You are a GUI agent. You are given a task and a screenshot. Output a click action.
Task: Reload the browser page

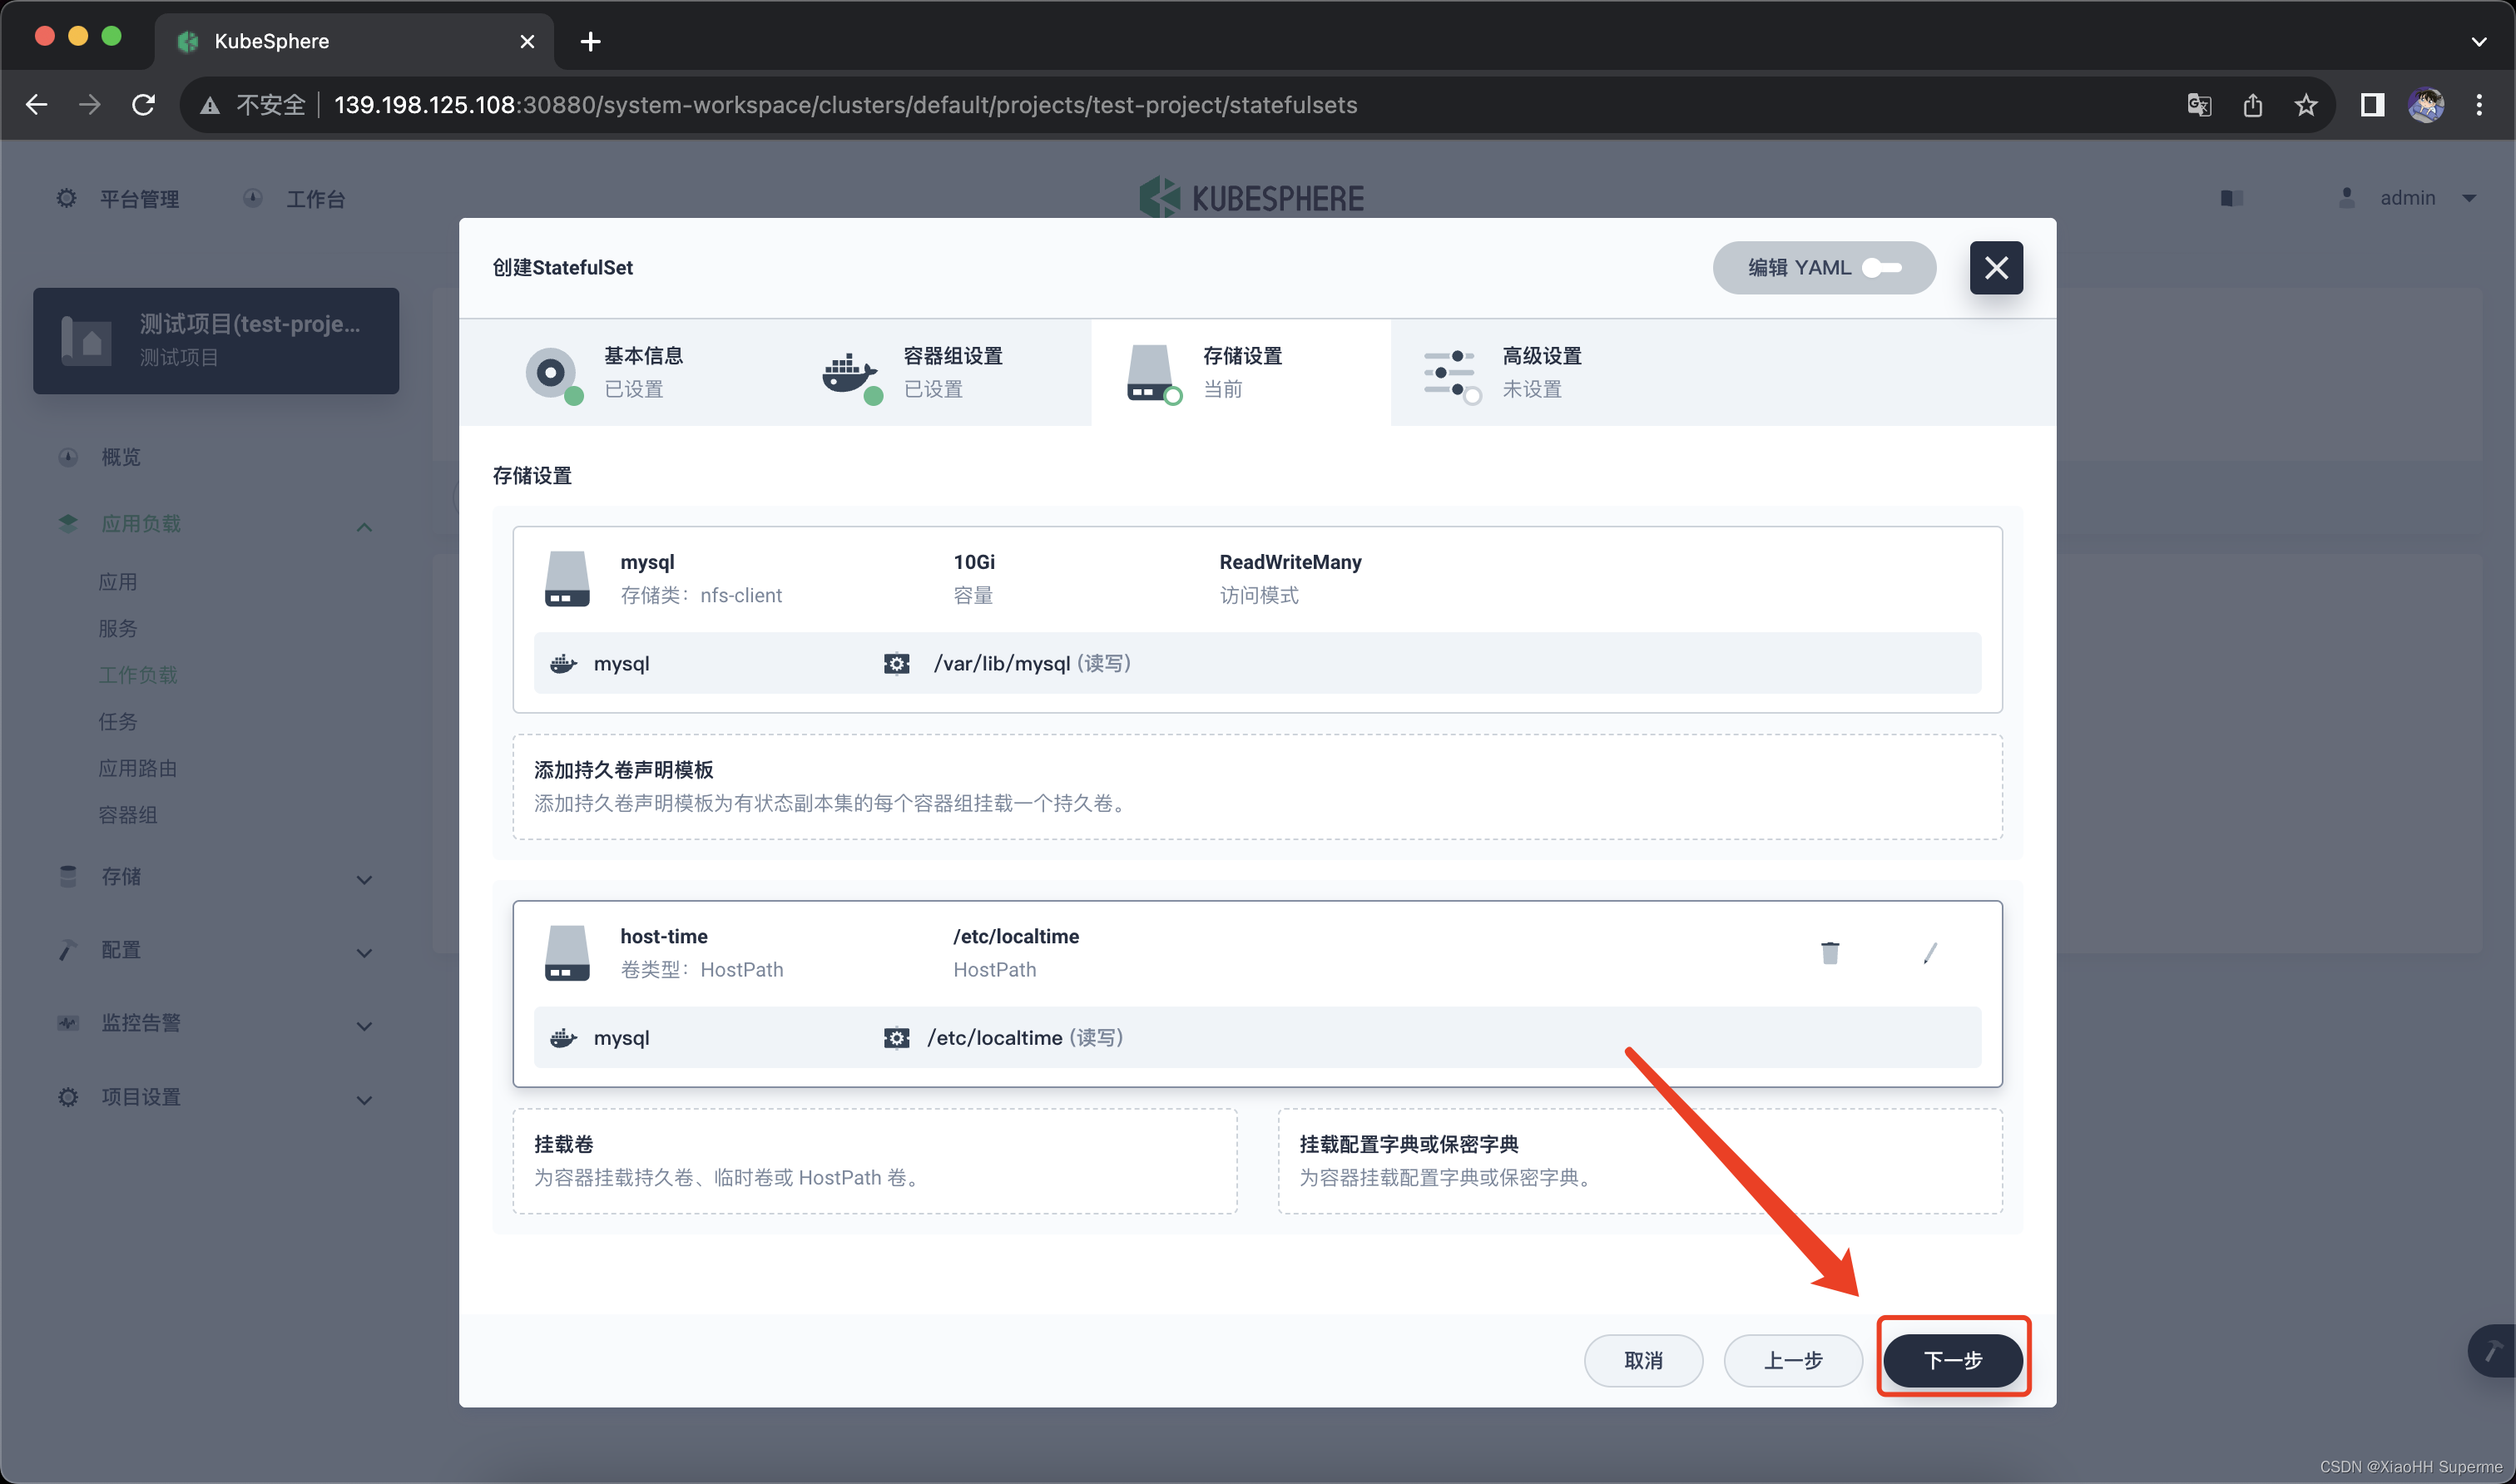[144, 104]
